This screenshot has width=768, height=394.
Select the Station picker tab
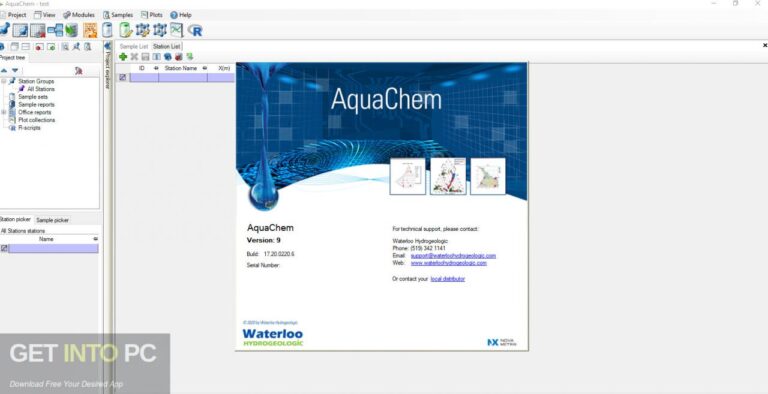click(x=15, y=220)
